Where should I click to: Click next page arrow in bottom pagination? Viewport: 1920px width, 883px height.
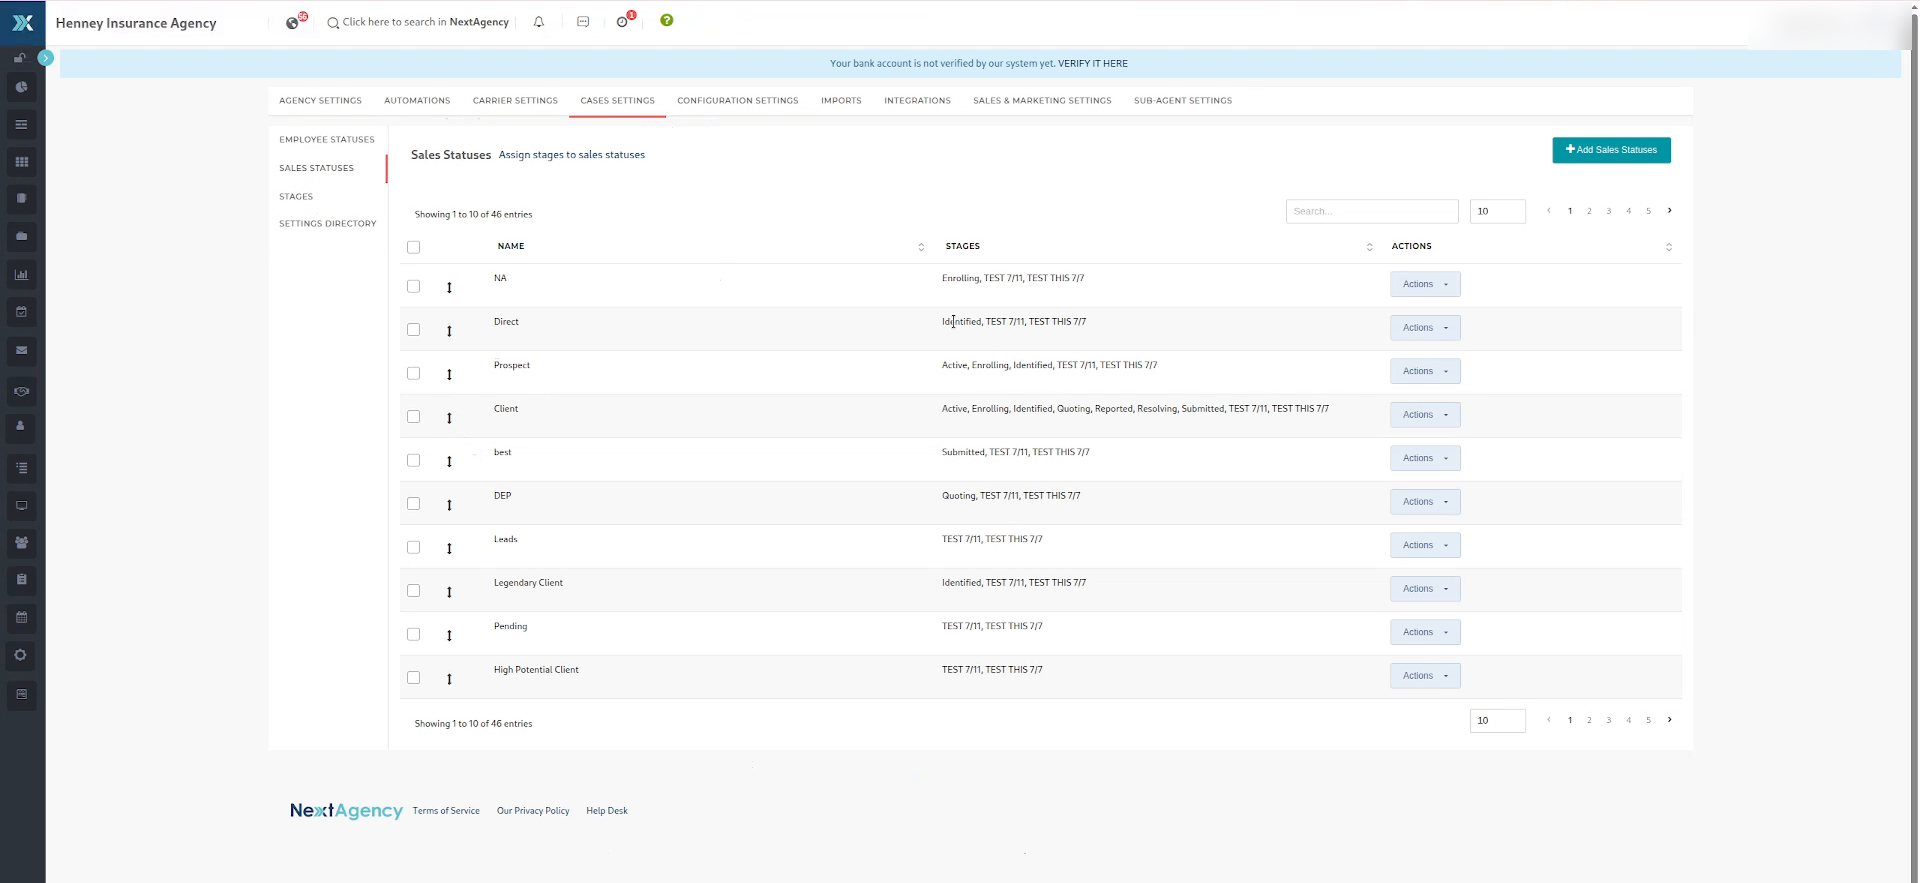[x=1669, y=720]
